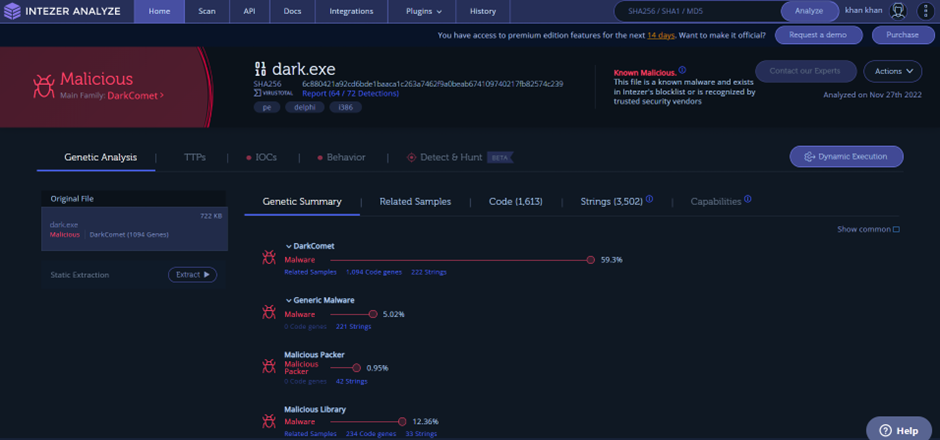Open DarkComet 222 Strings link
This screenshot has width=940, height=440.
click(429, 272)
